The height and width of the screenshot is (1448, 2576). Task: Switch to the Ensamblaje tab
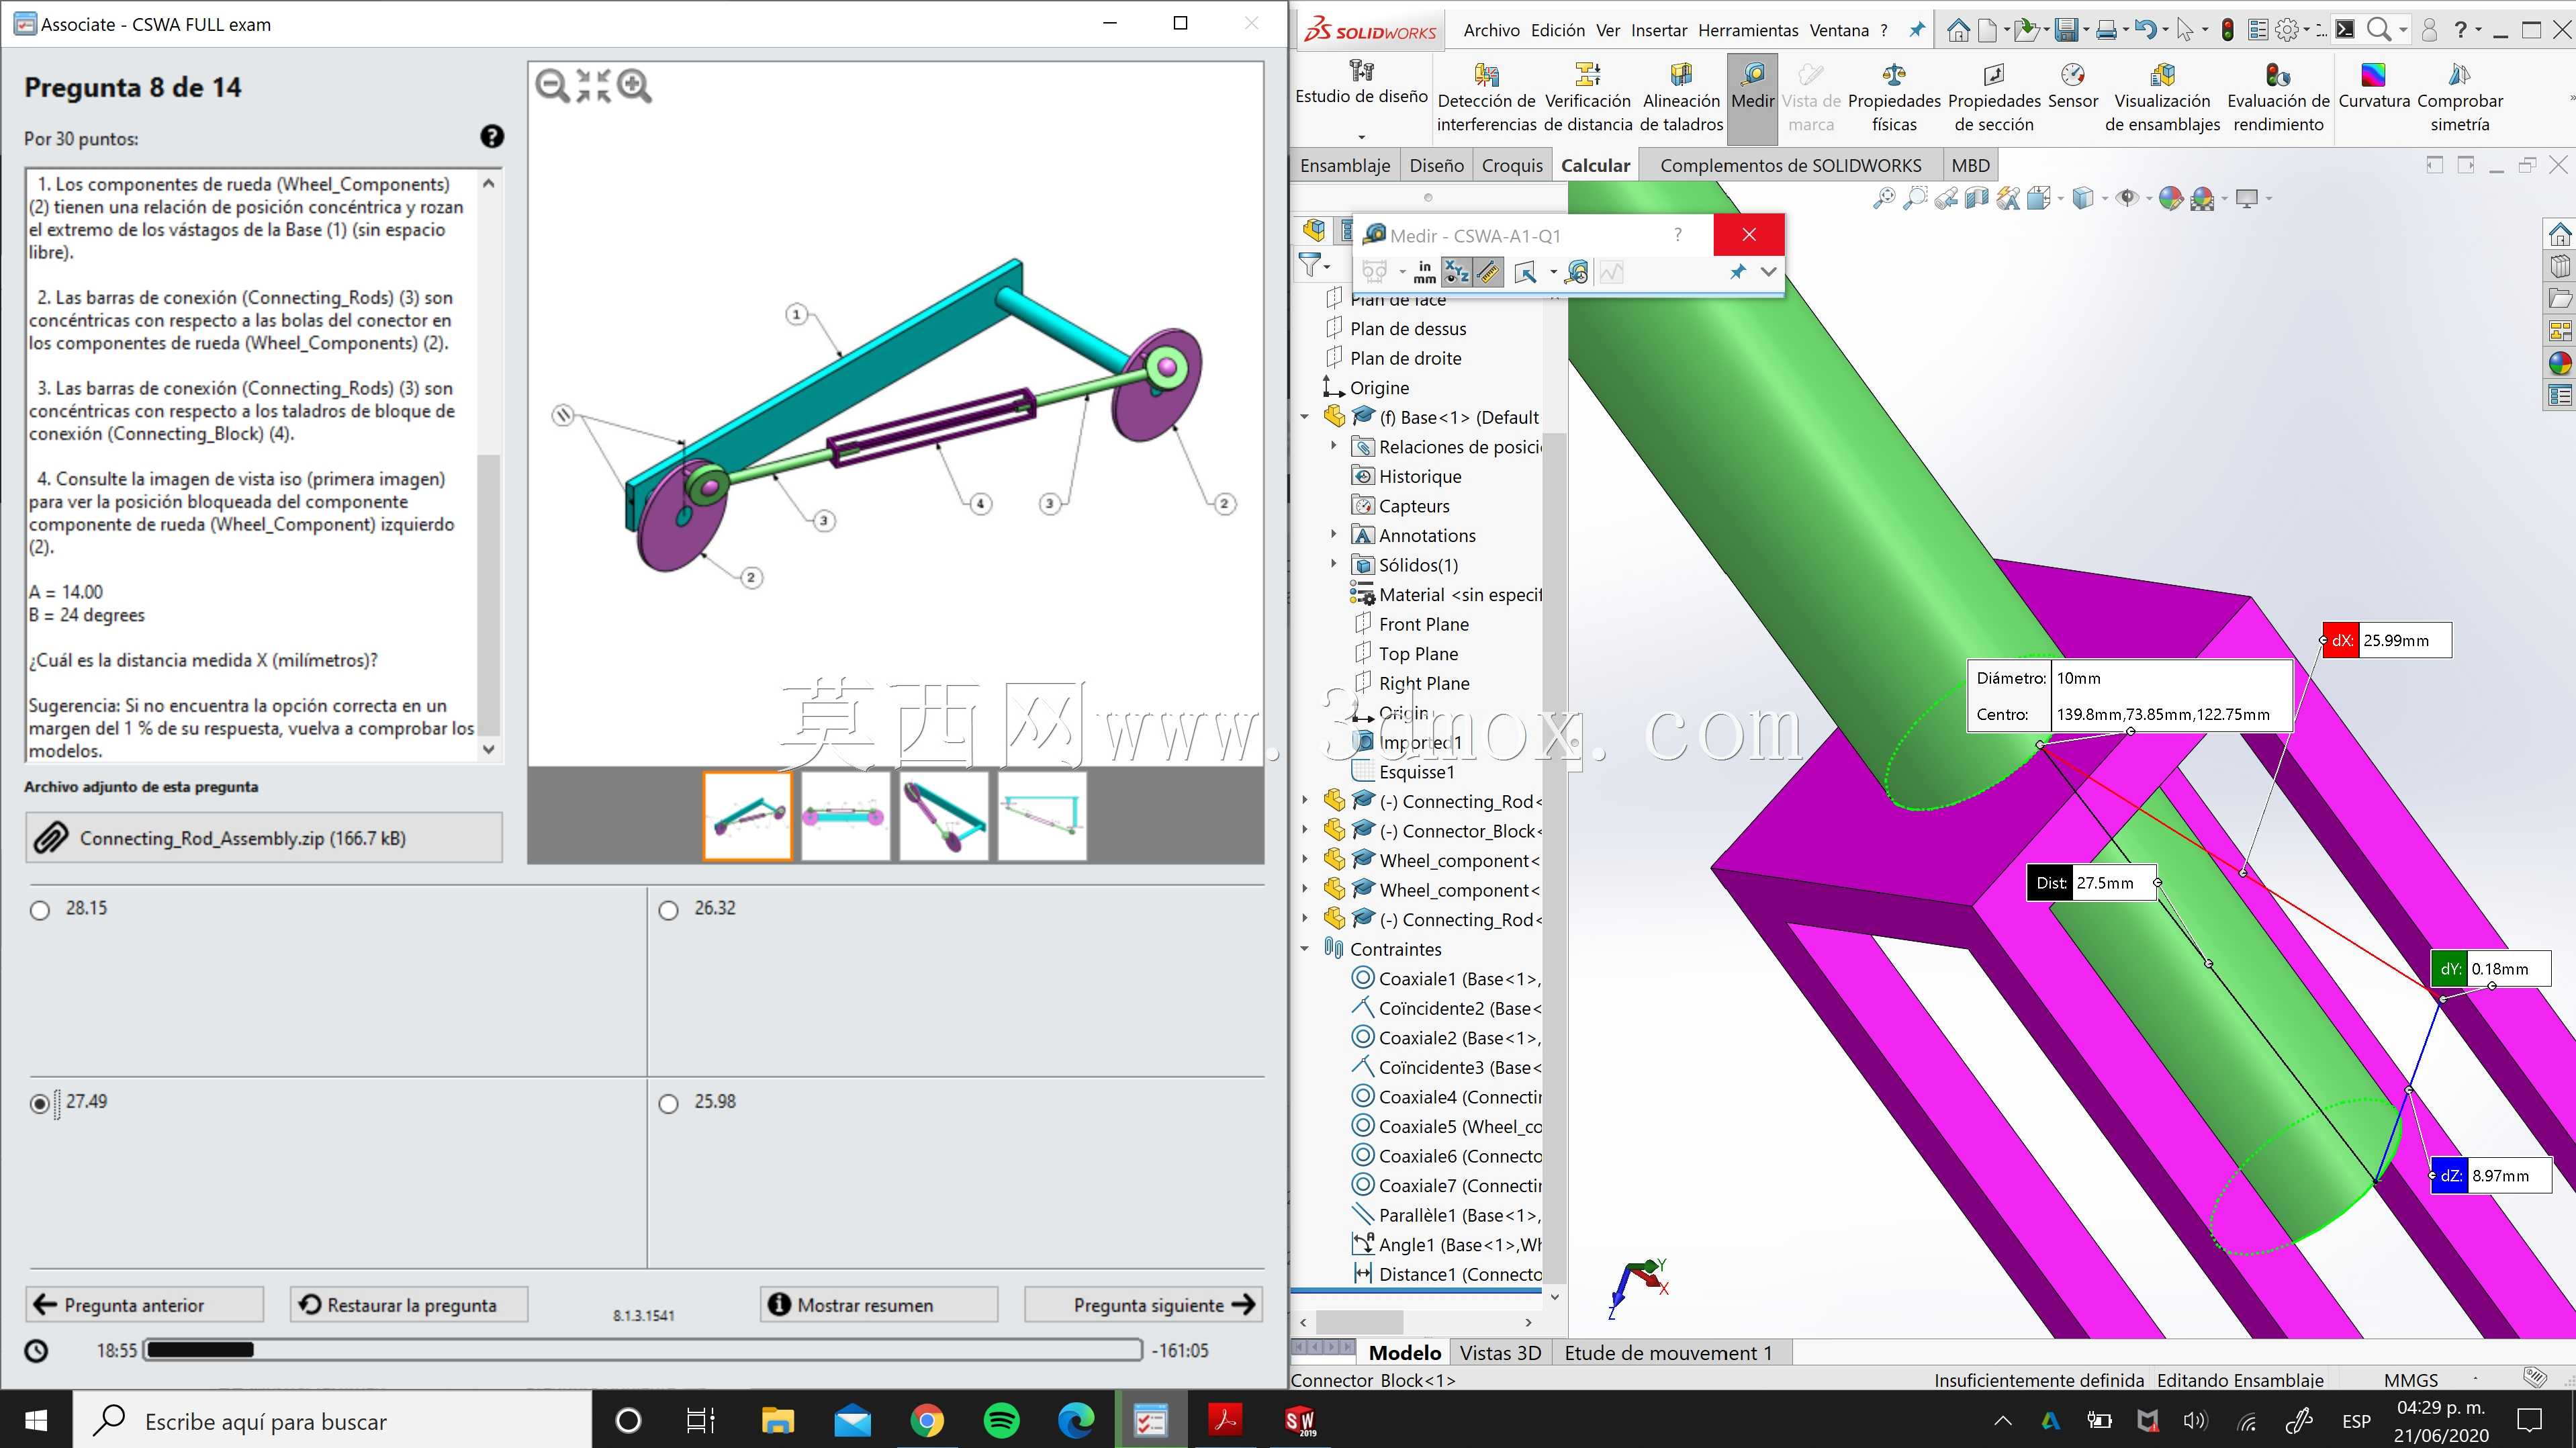pos(1344,165)
